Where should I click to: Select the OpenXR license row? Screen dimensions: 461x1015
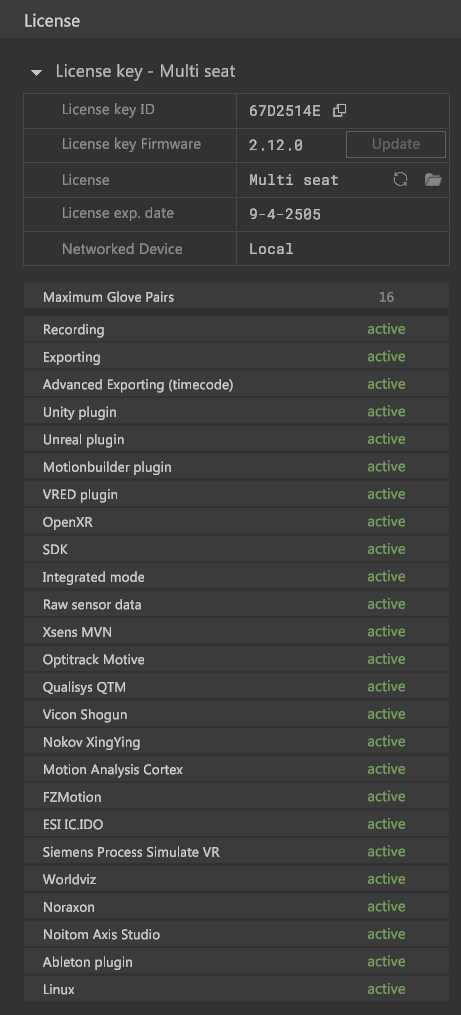click(x=236, y=522)
